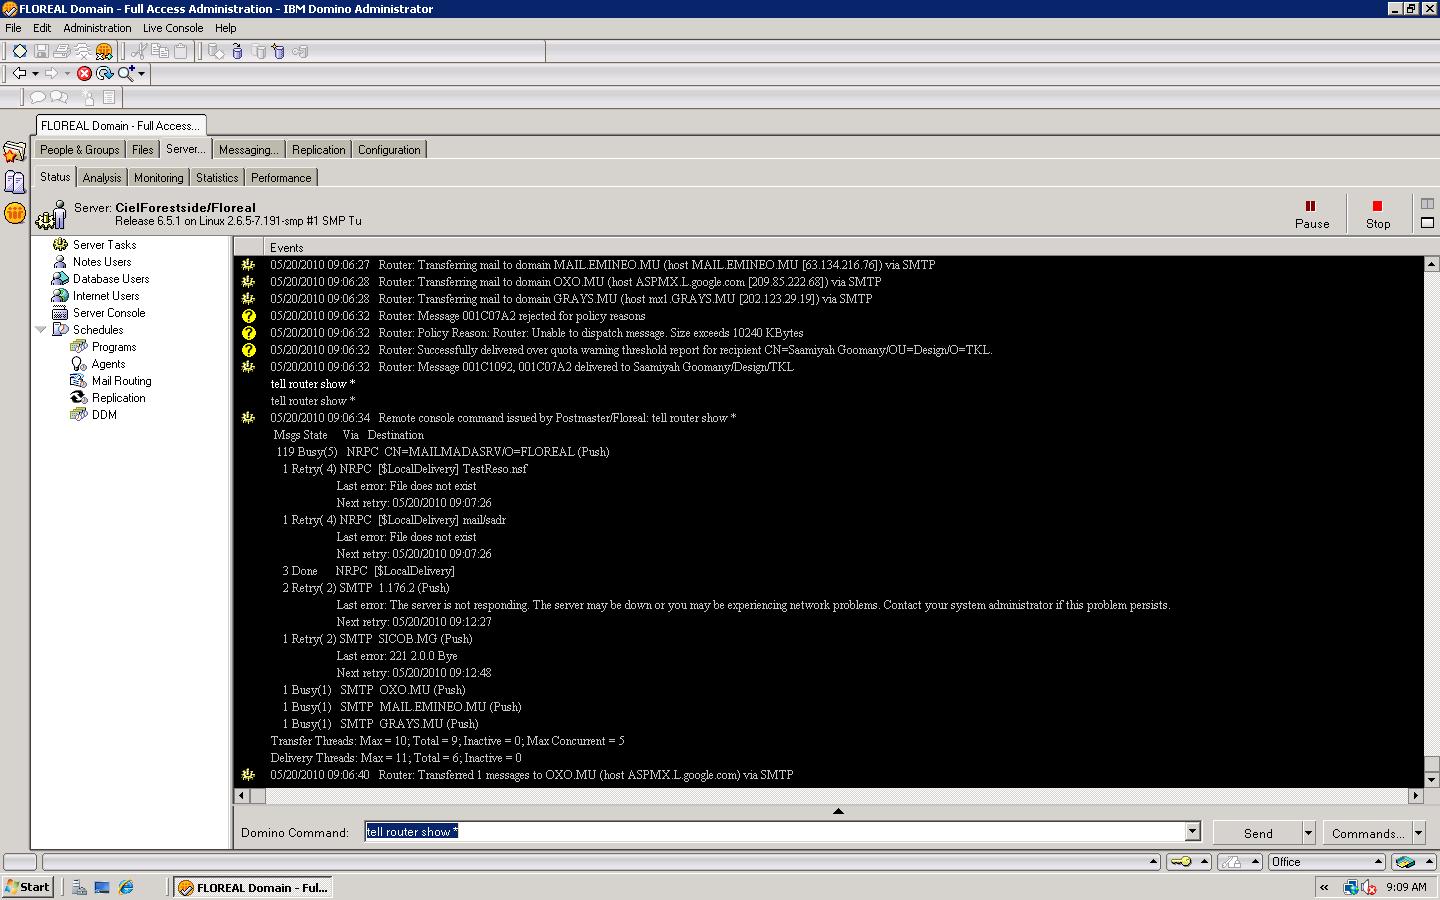Screen dimensions: 1440x900
Task: Open the Domino Command history dropdown
Action: [1192, 832]
